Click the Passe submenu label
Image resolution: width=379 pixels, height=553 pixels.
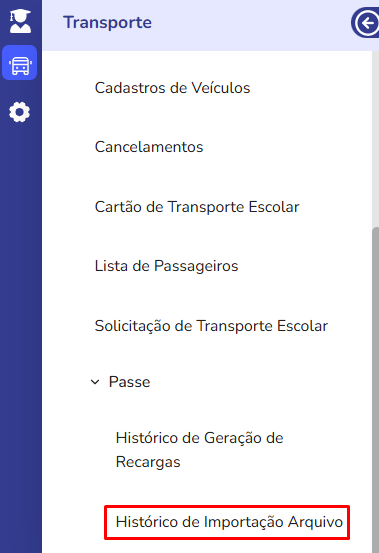[x=129, y=382]
